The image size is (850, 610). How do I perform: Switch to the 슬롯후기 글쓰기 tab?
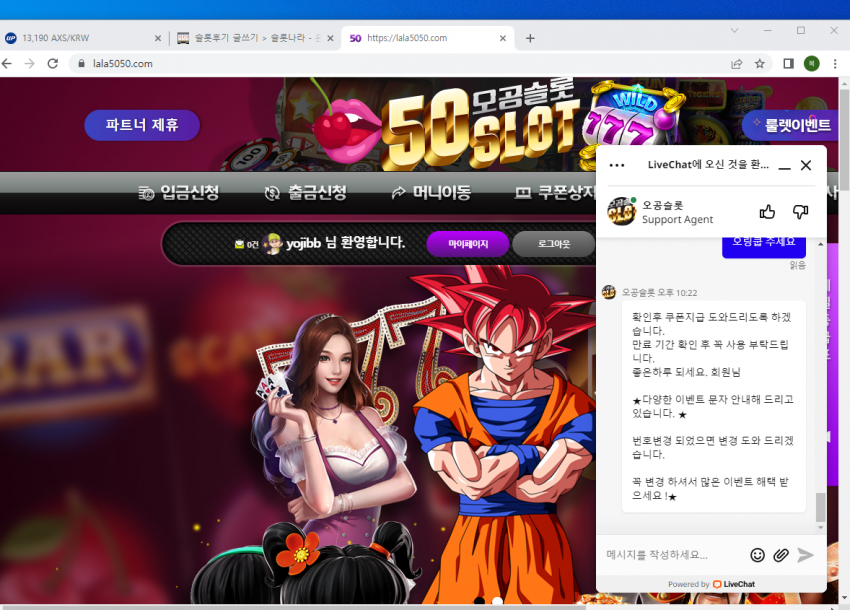255,38
